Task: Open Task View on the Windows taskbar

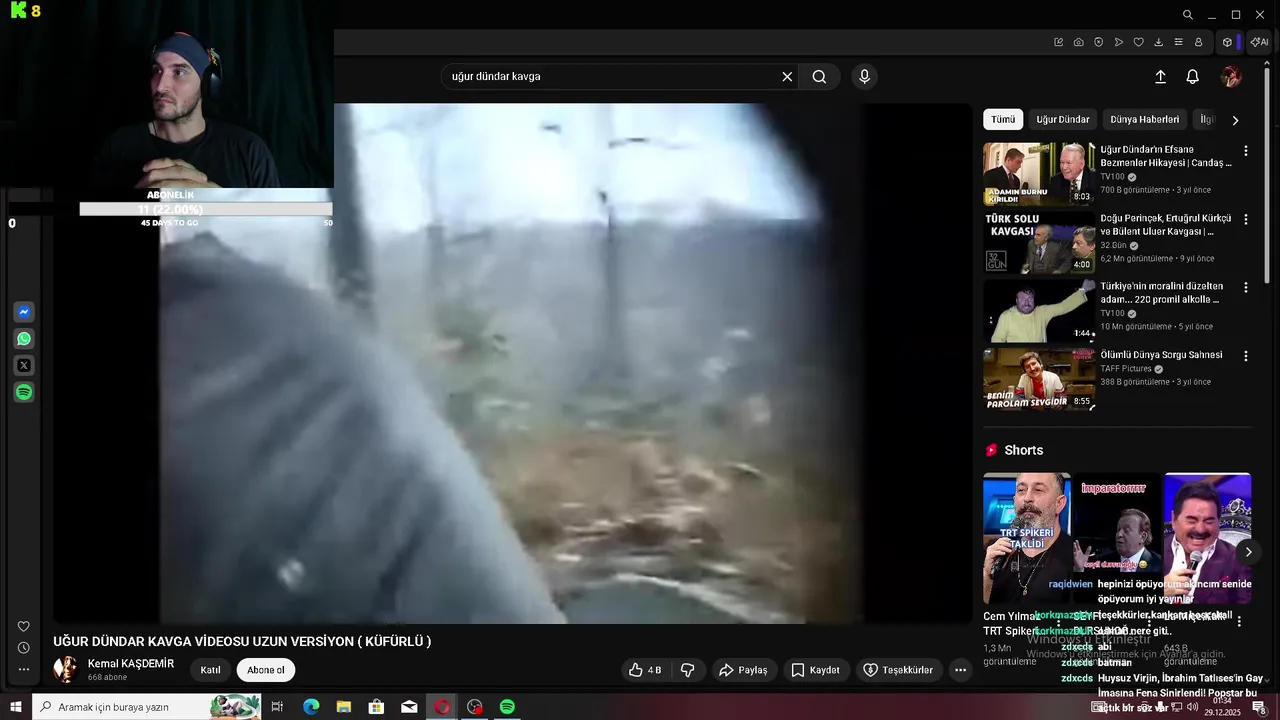Action: [x=277, y=707]
